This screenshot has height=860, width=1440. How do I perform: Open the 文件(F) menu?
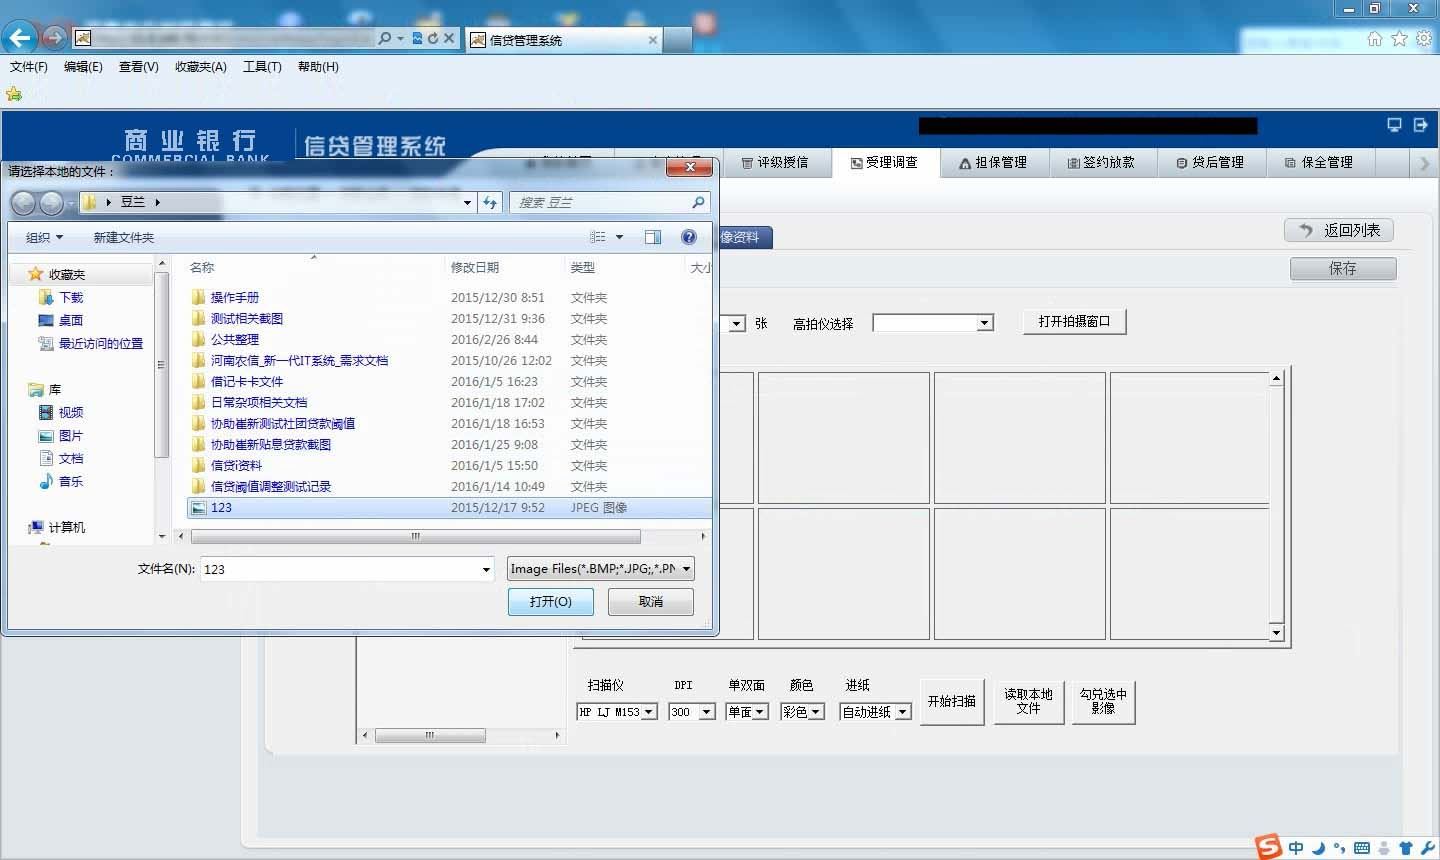pyautogui.click(x=29, y=67)
